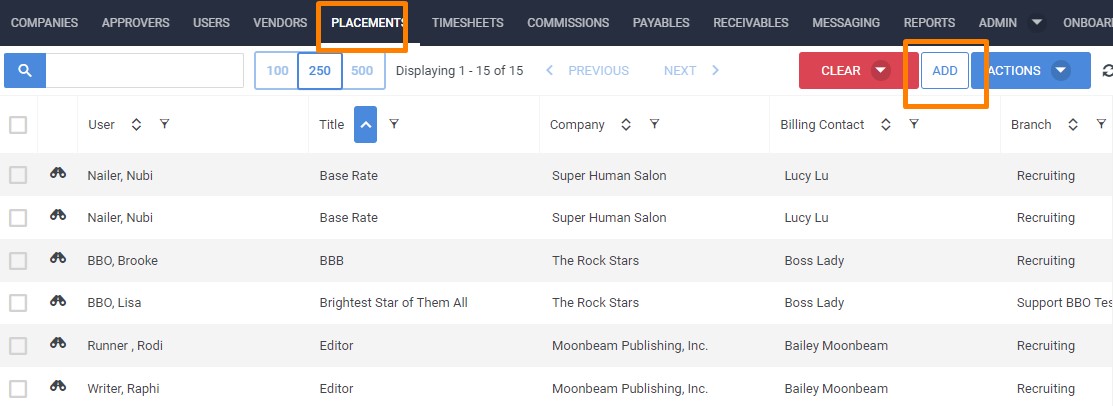Go to the Commissions tab

(568, 22)
